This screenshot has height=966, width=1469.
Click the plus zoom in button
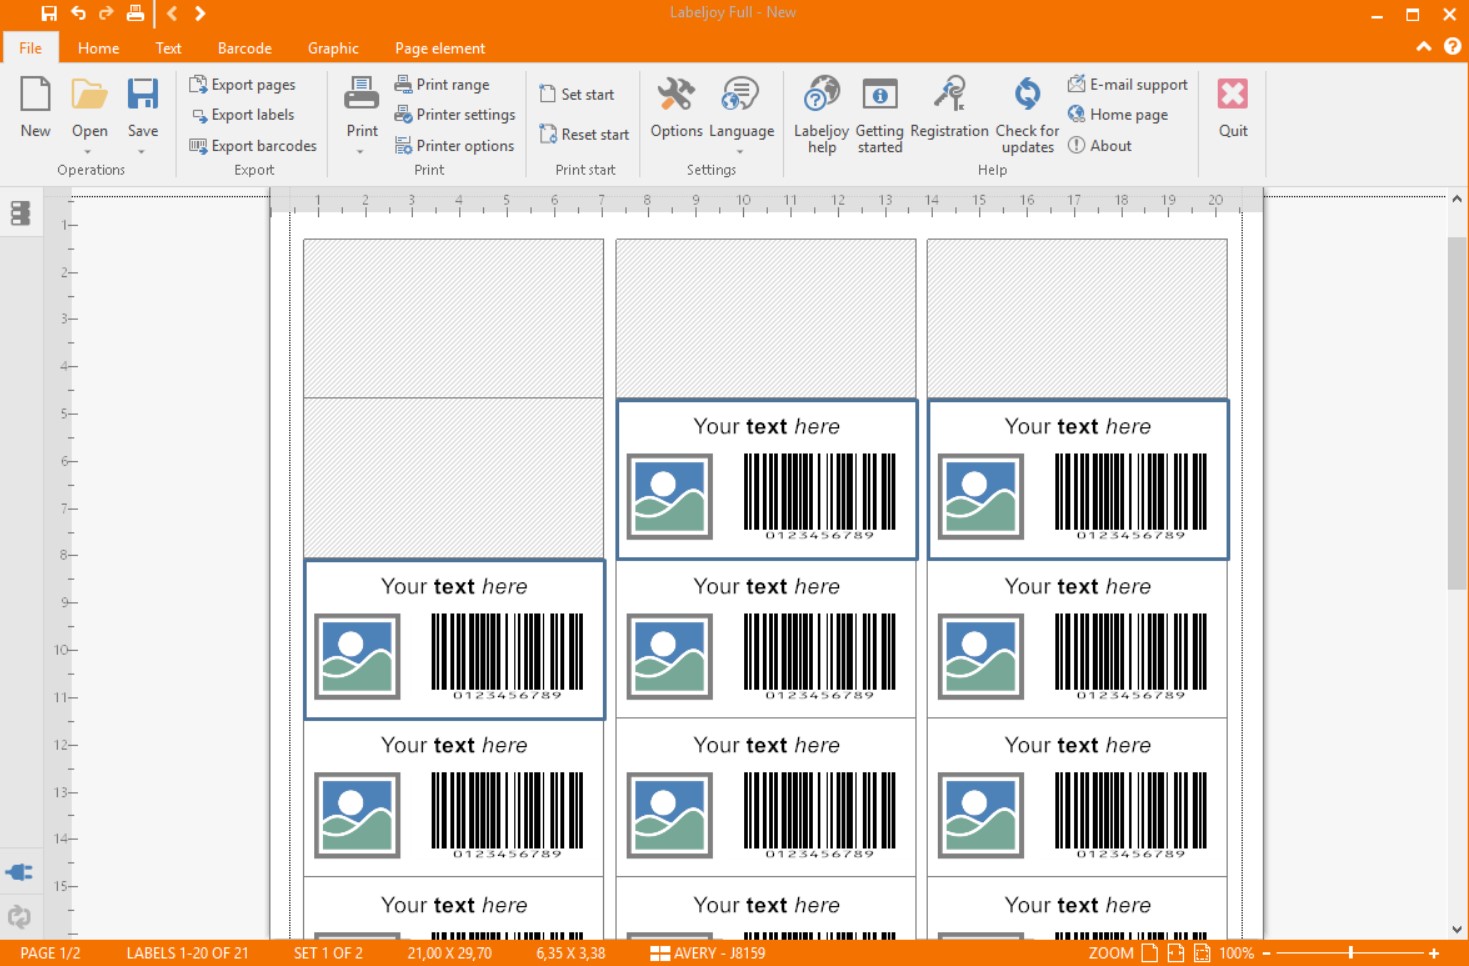tap(1434, 953)
